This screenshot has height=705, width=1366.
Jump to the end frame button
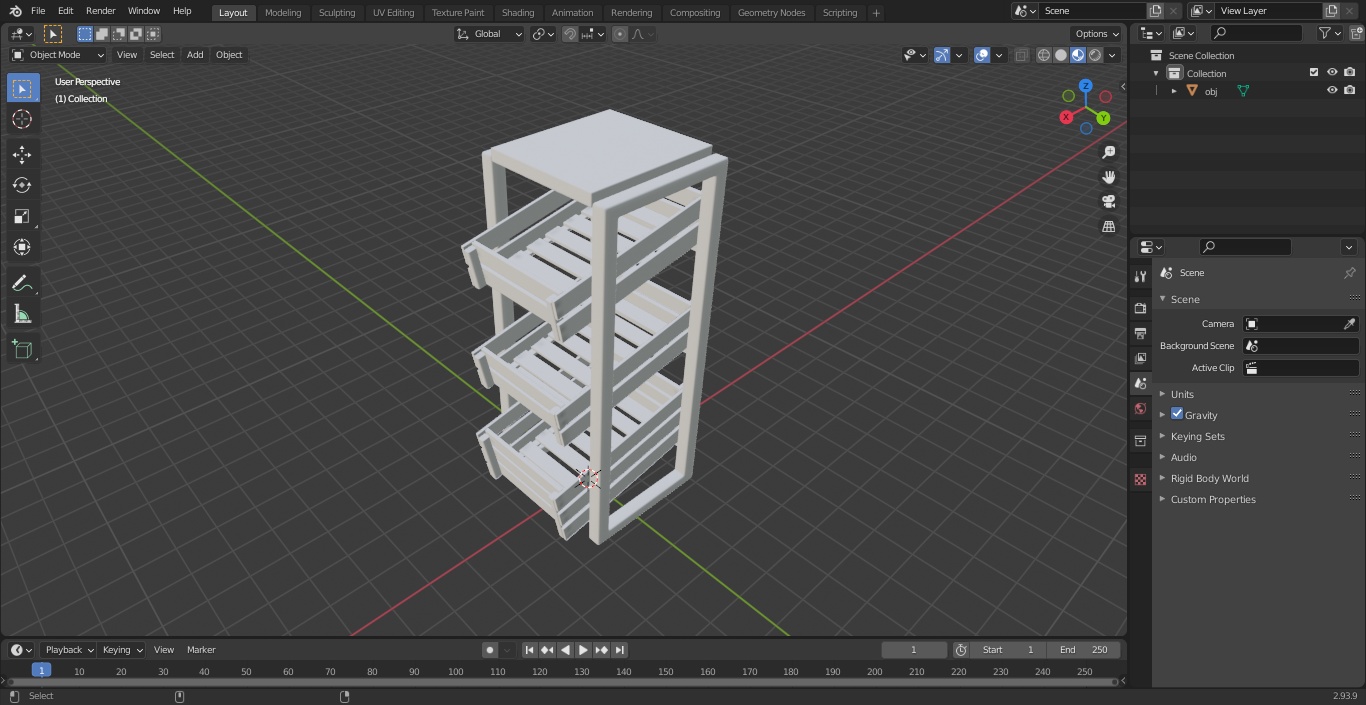(x=619, y=650)
